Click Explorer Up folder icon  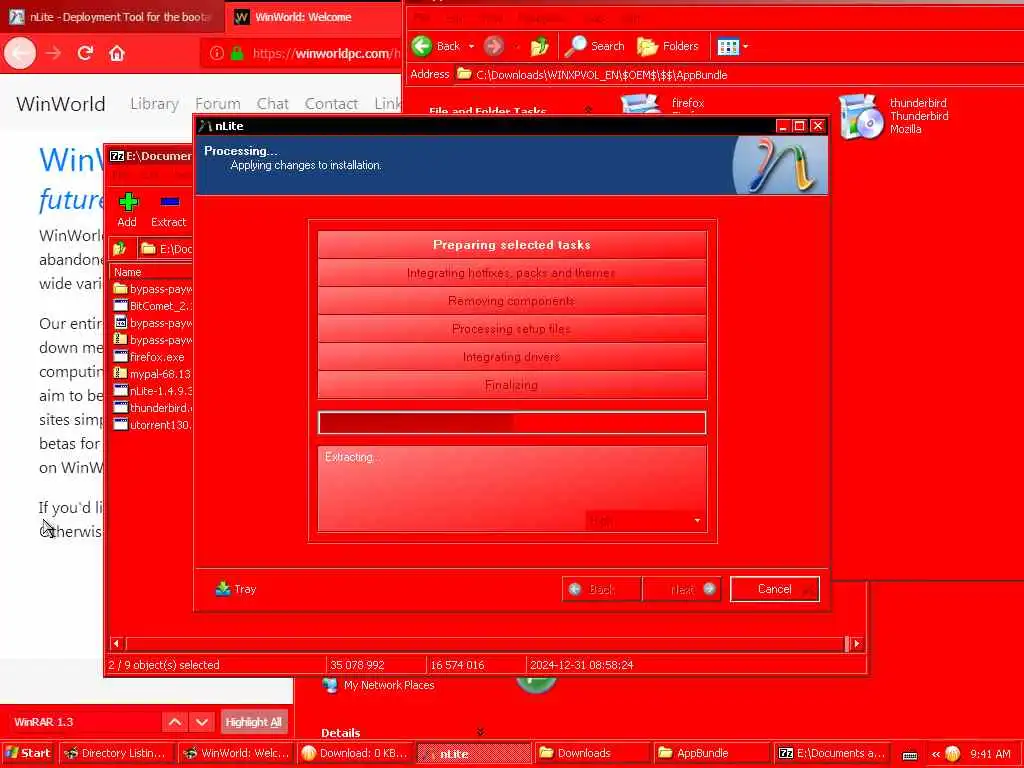pyautogui.click(x=539, y=46)
